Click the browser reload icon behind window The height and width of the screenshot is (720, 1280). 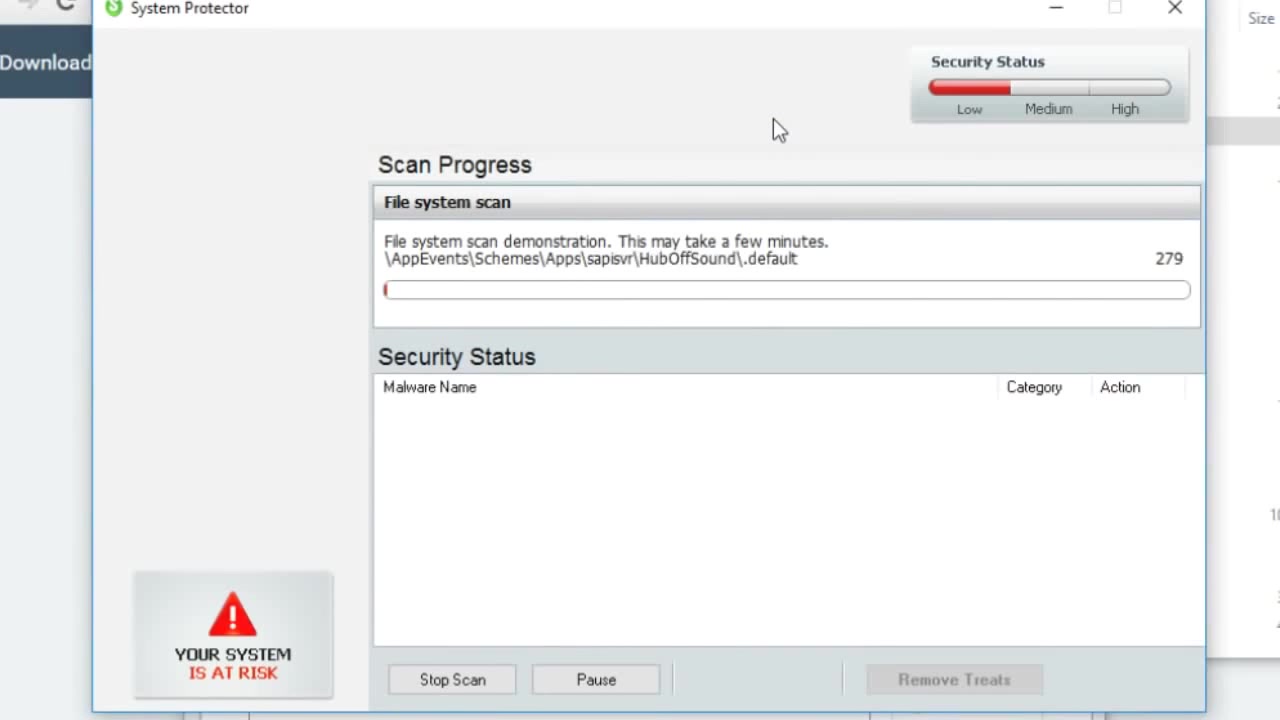pyautogui.click(x=66, y=5)
